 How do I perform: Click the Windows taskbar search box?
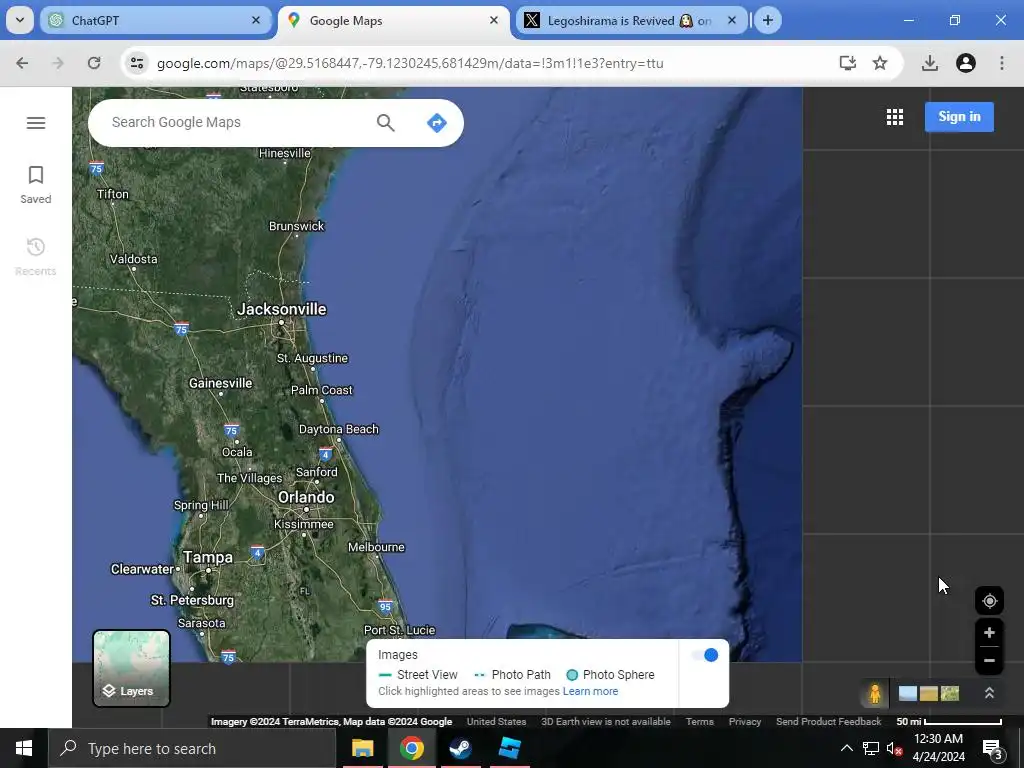[192, 748]
